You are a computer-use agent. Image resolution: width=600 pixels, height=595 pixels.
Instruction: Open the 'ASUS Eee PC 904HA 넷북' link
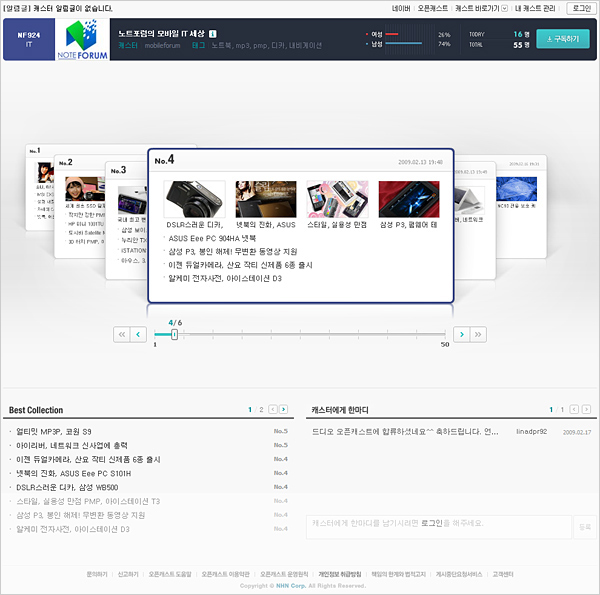click(x=213, y=239)
